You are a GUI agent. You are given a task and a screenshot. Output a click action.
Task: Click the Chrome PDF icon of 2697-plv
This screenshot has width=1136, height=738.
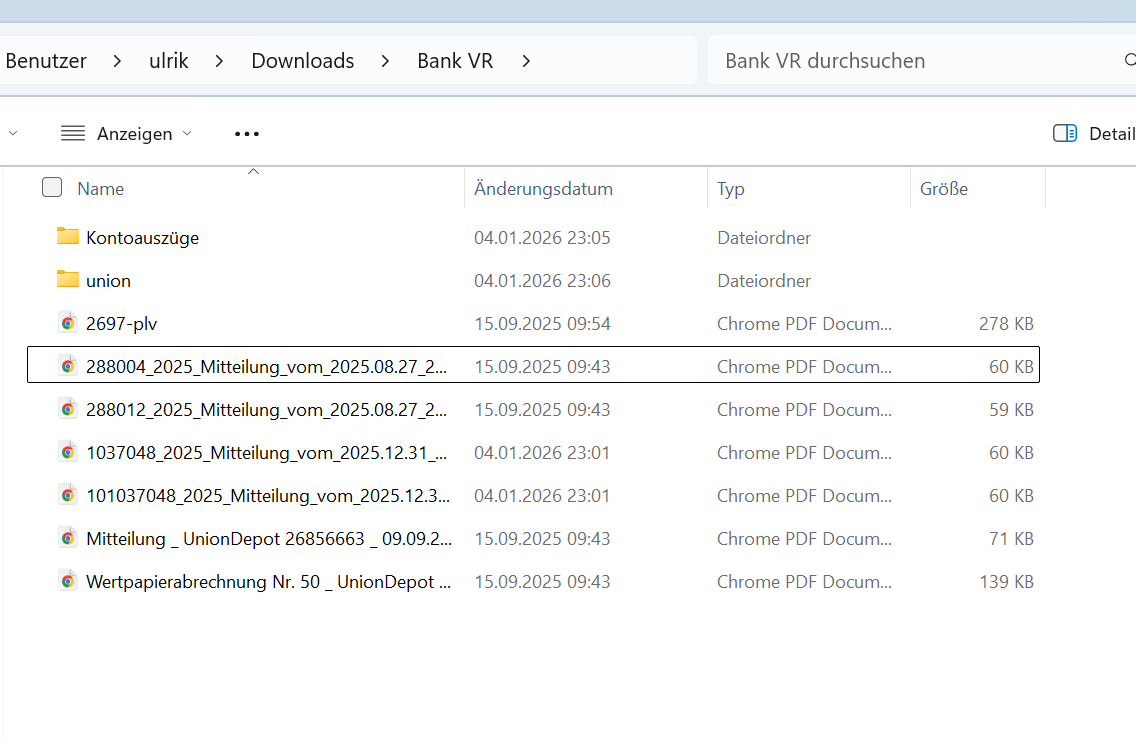(x=67, y=323)
